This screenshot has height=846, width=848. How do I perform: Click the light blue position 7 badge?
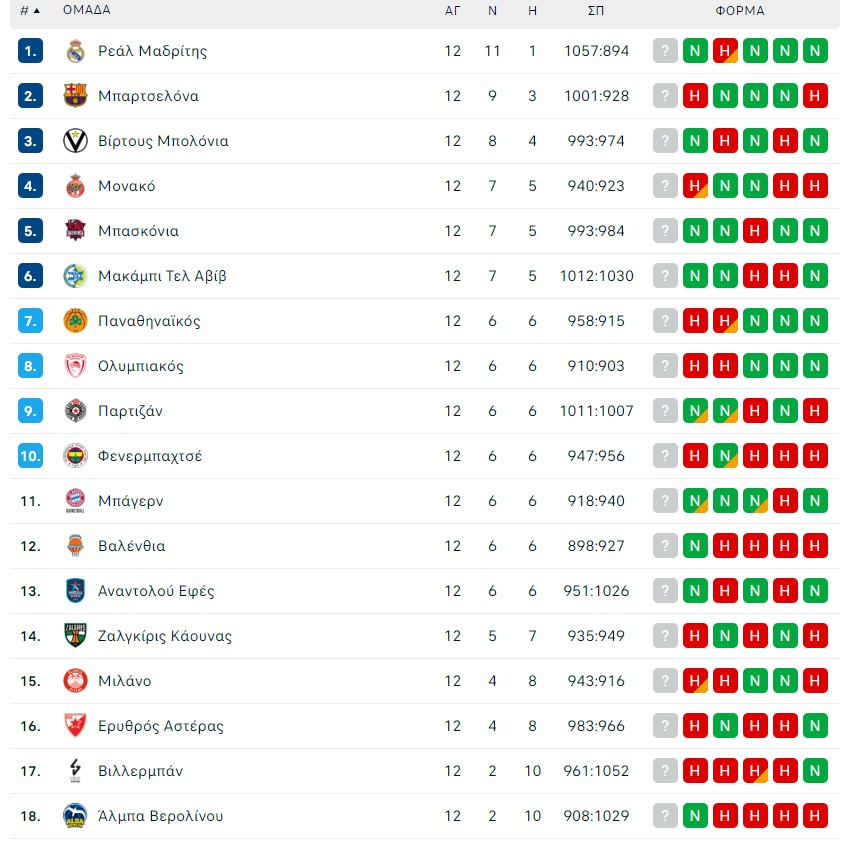coord(30,321)
